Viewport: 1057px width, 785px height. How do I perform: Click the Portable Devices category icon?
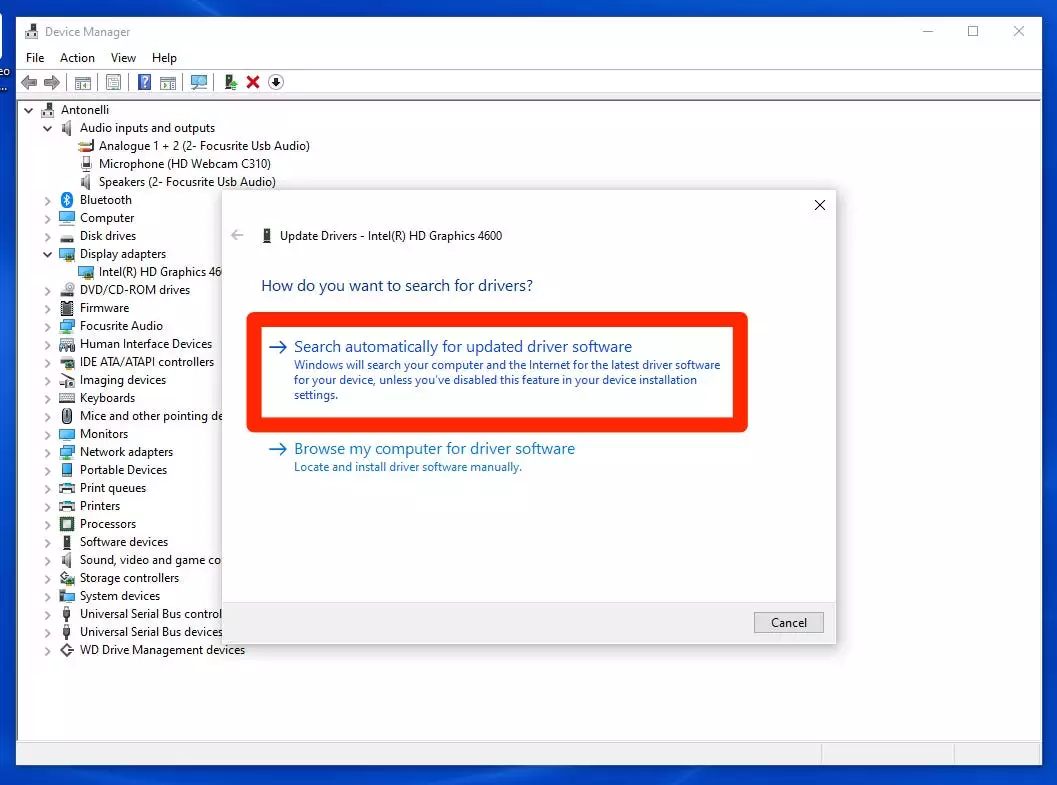tap(67, 470)
